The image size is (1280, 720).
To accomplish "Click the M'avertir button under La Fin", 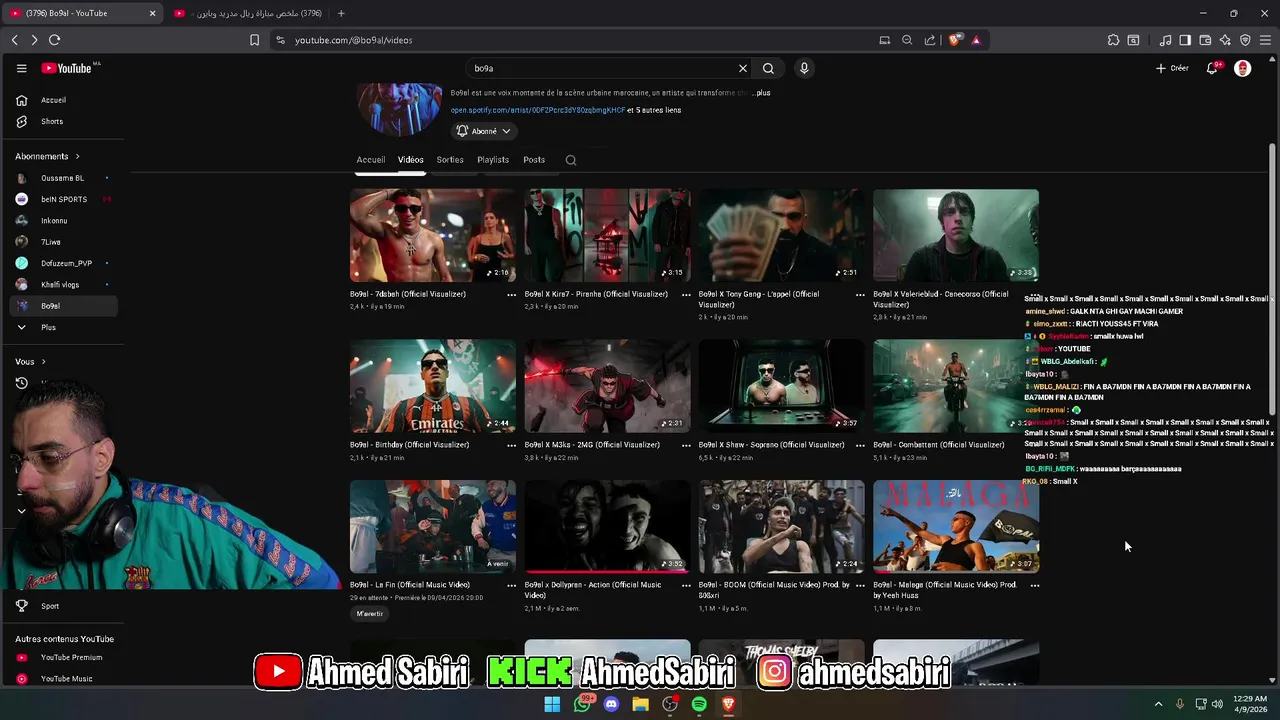I will 370,613.
